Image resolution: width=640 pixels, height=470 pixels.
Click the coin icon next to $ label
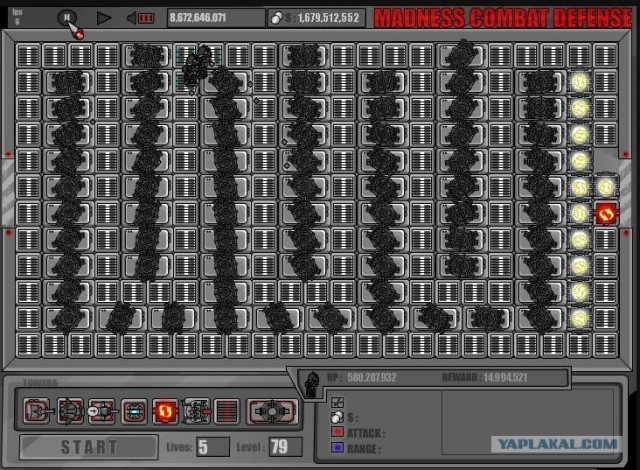(x=337, y=417)
